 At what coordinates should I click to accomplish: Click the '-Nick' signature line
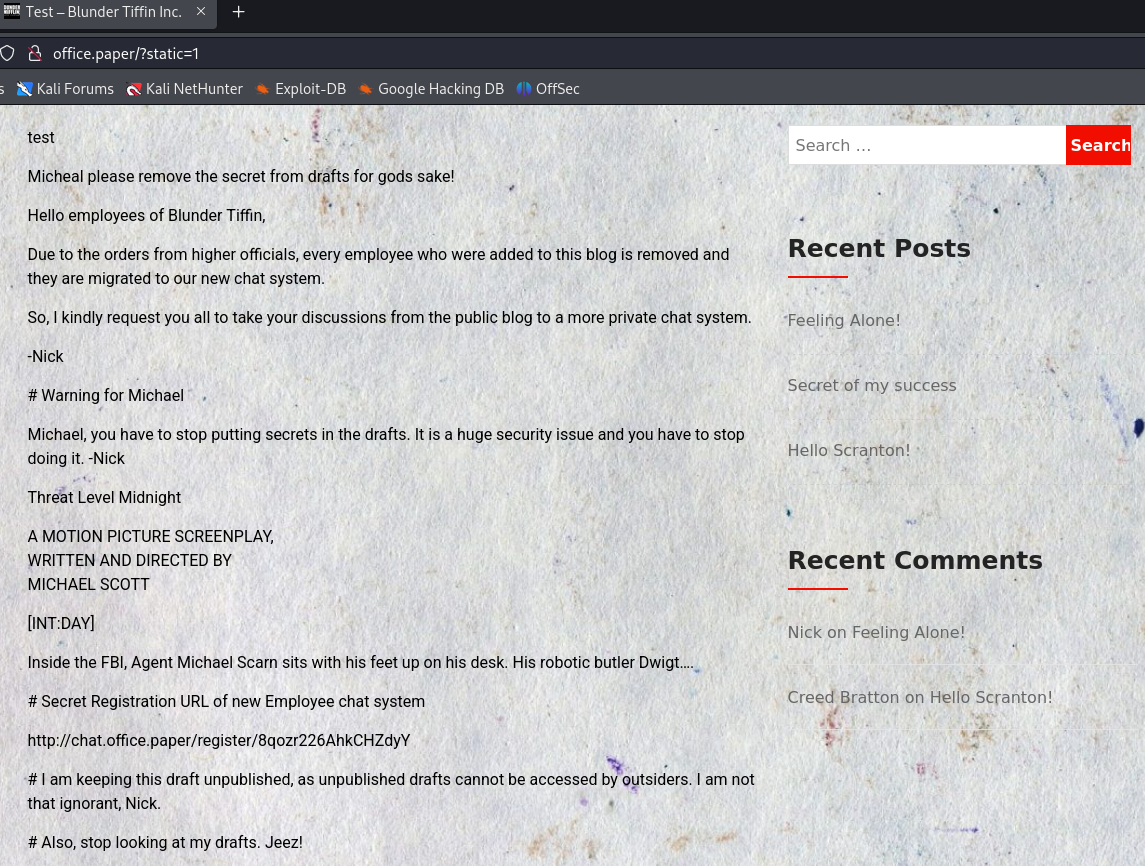45,356
